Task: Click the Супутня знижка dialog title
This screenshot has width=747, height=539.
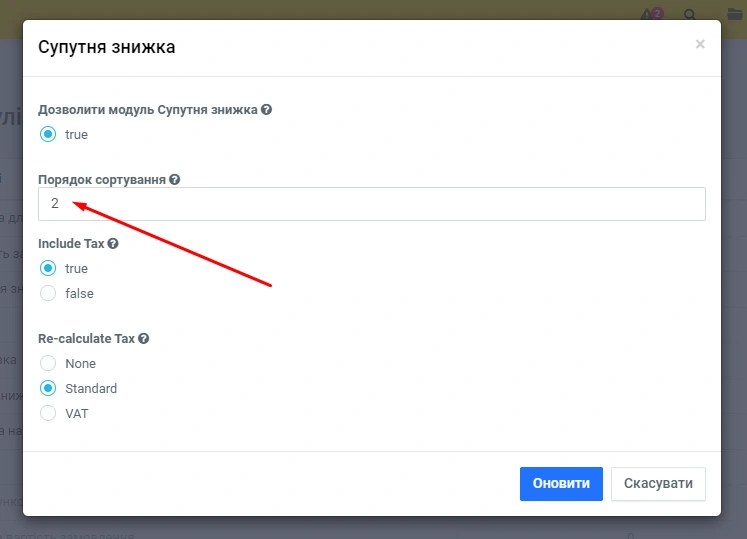Action: point(106,47)
